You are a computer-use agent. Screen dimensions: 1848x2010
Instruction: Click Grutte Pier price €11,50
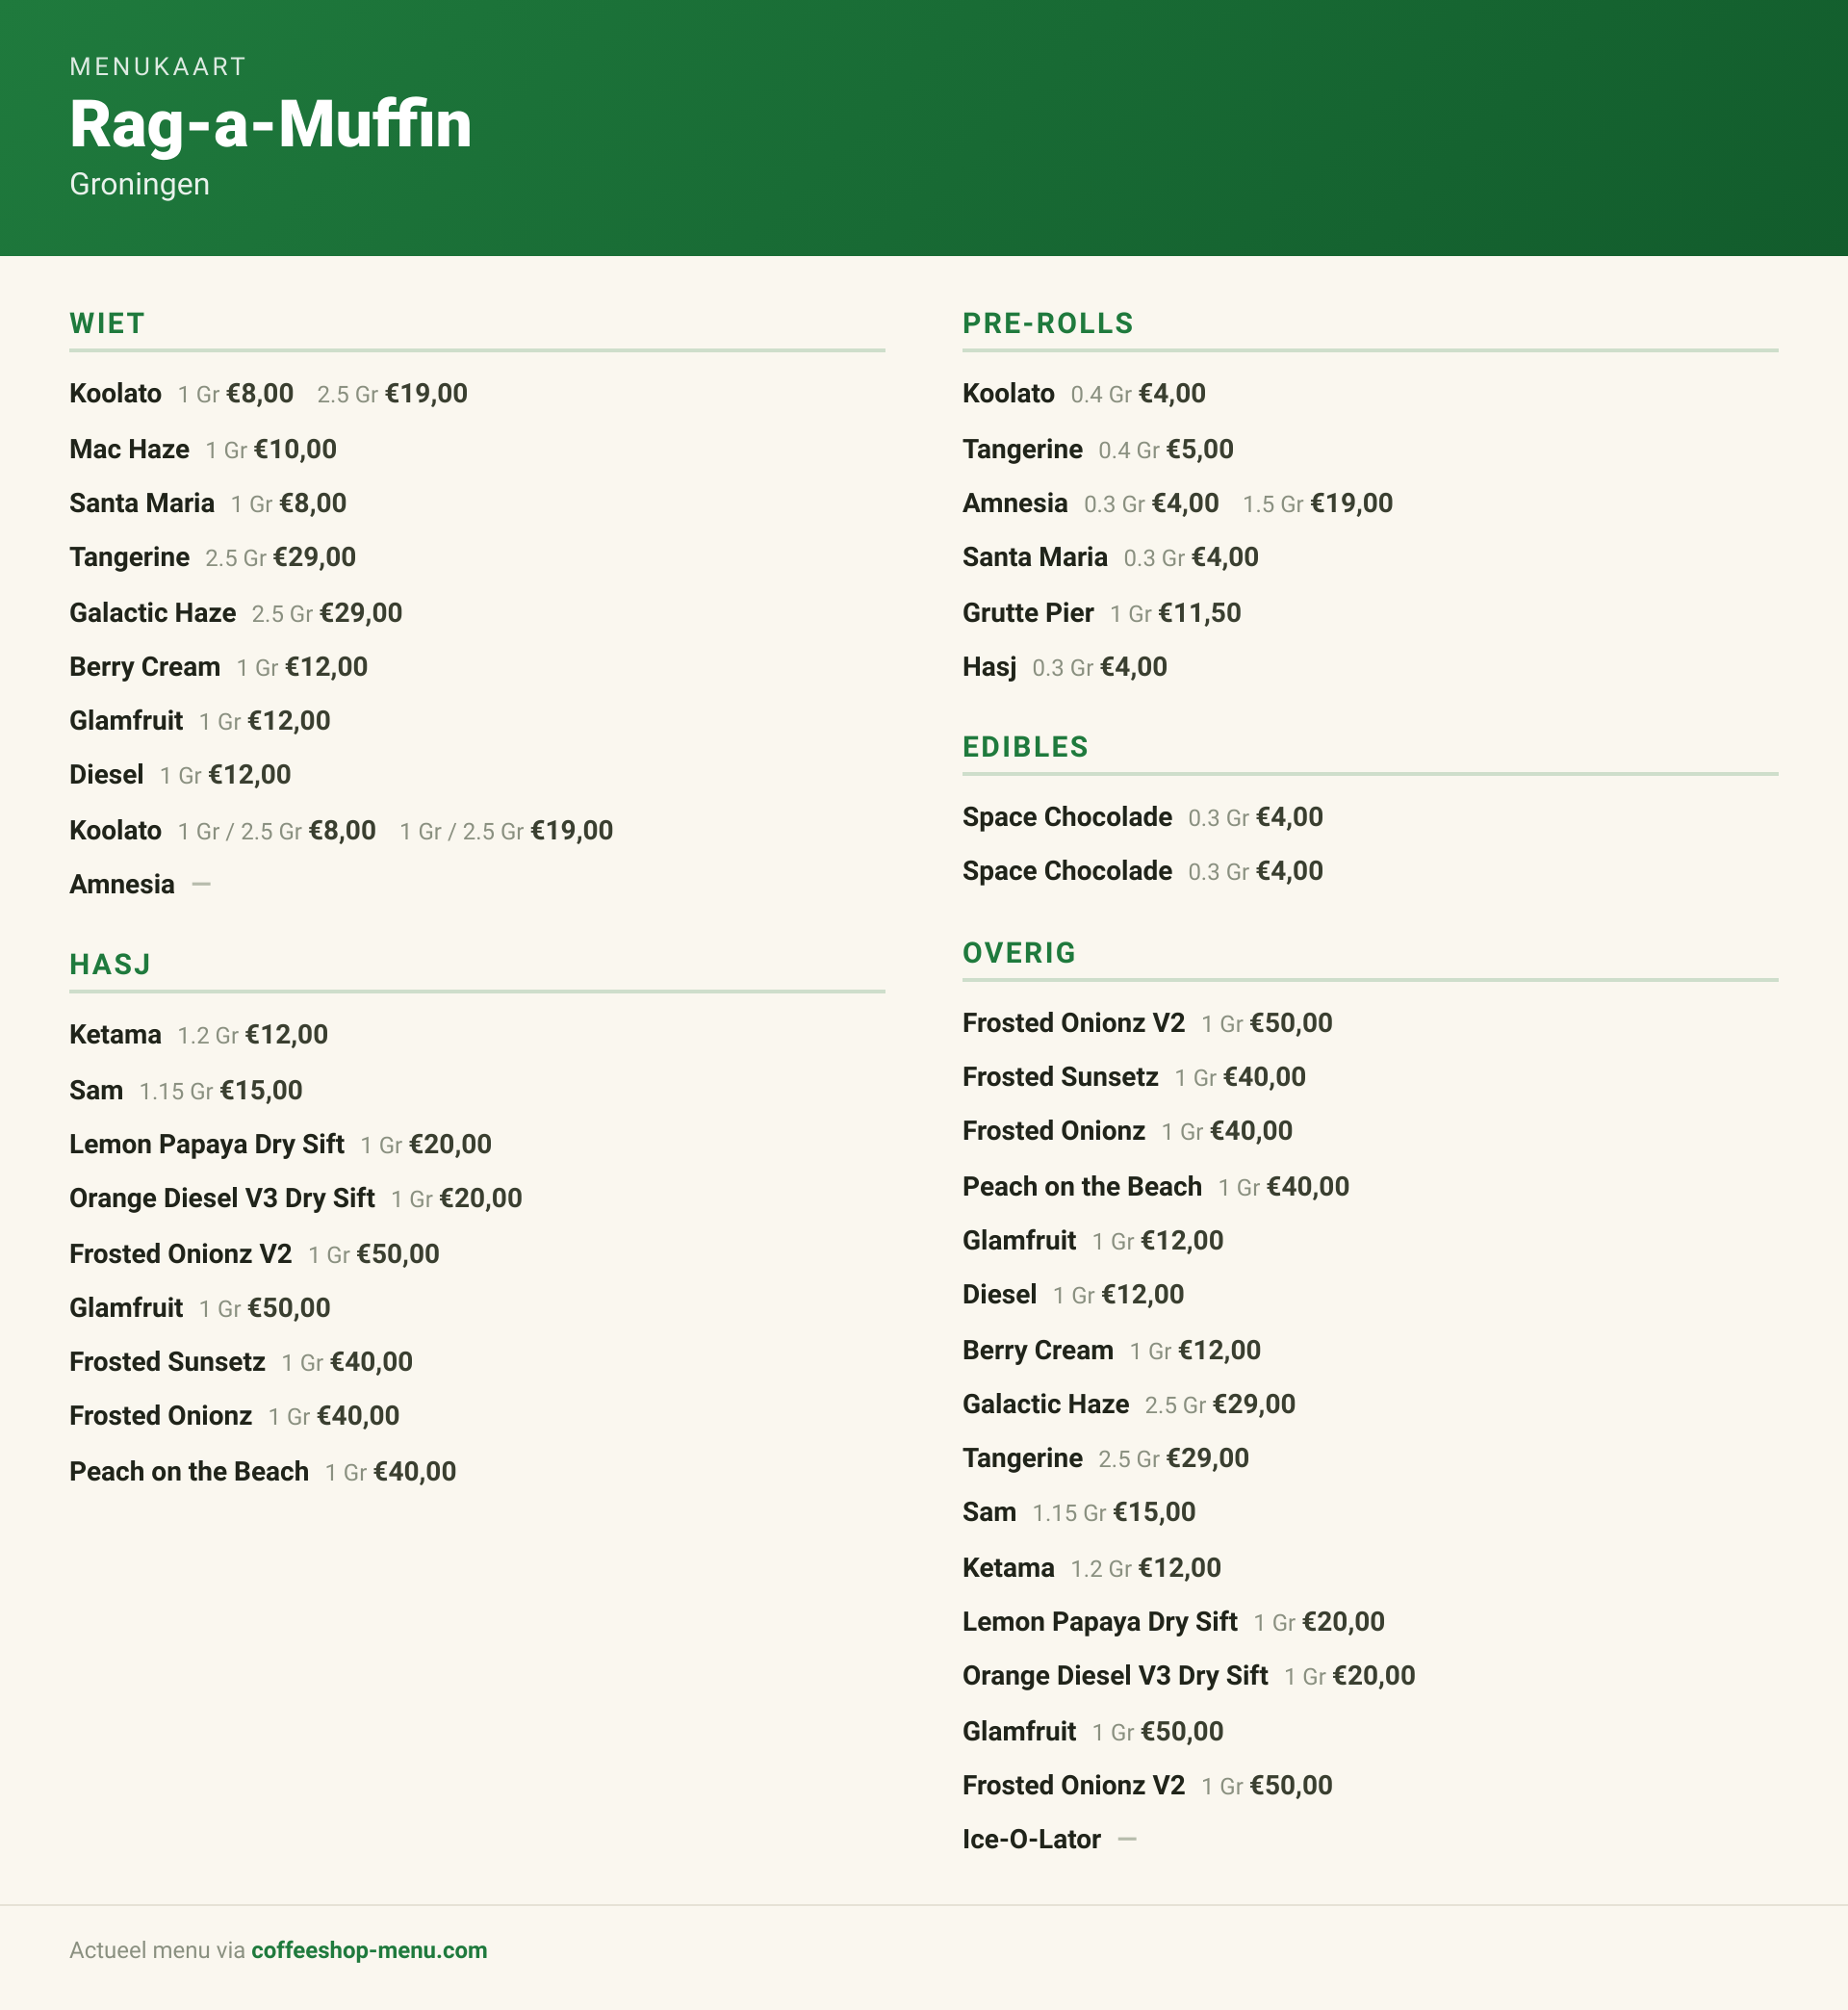coord(1200,612)
